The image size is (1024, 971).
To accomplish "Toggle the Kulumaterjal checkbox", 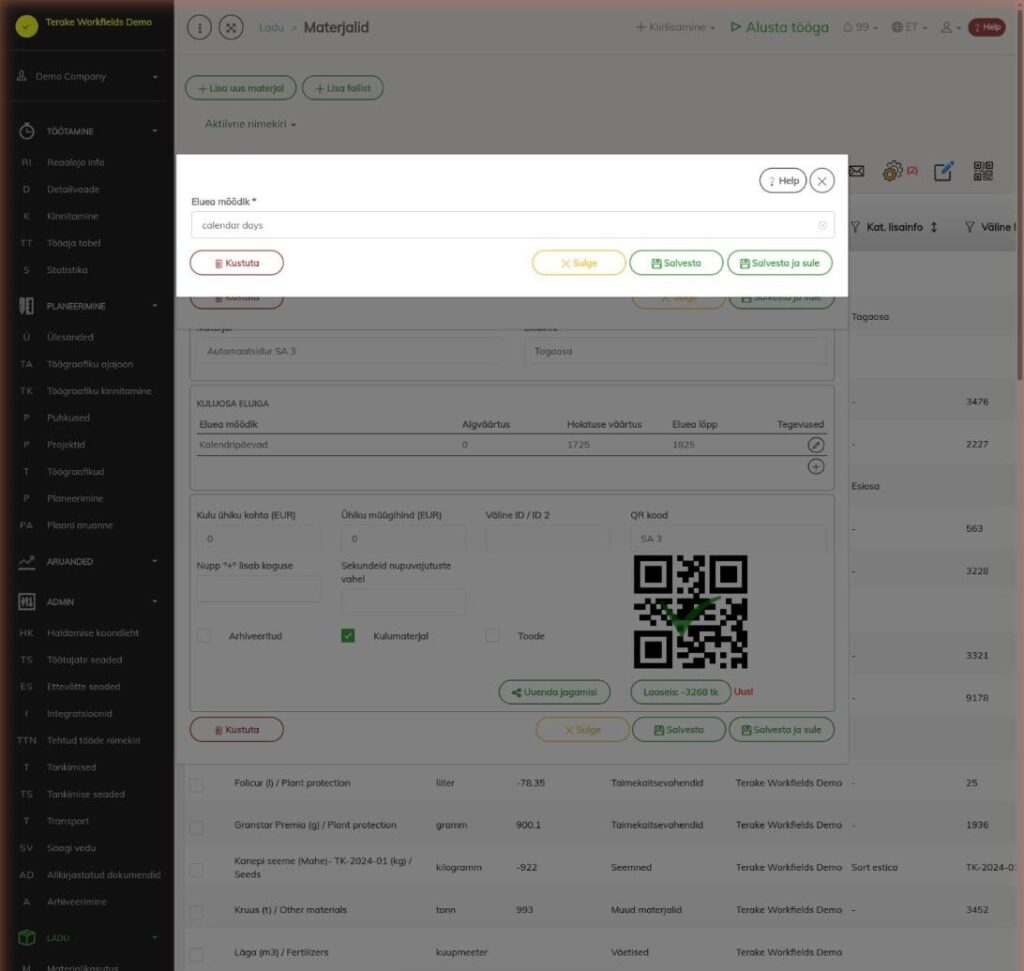I will click(x=348, y=636).
